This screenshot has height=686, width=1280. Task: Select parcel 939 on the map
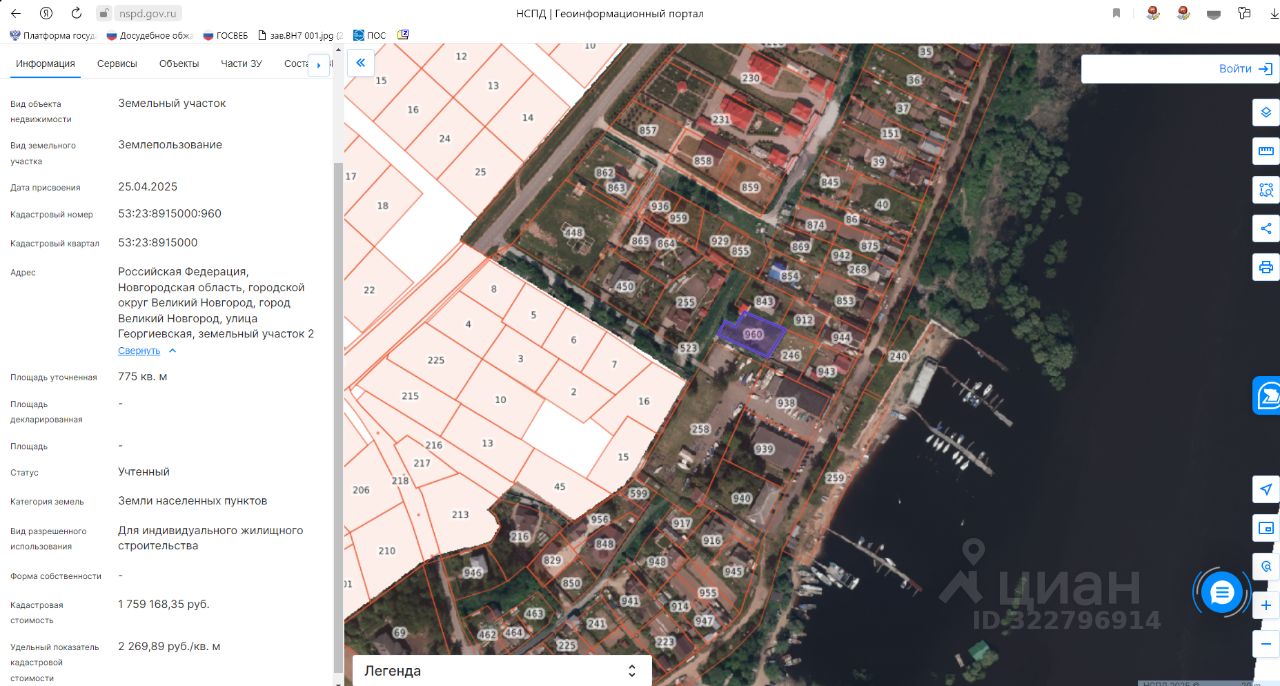(x=765, y=450)
